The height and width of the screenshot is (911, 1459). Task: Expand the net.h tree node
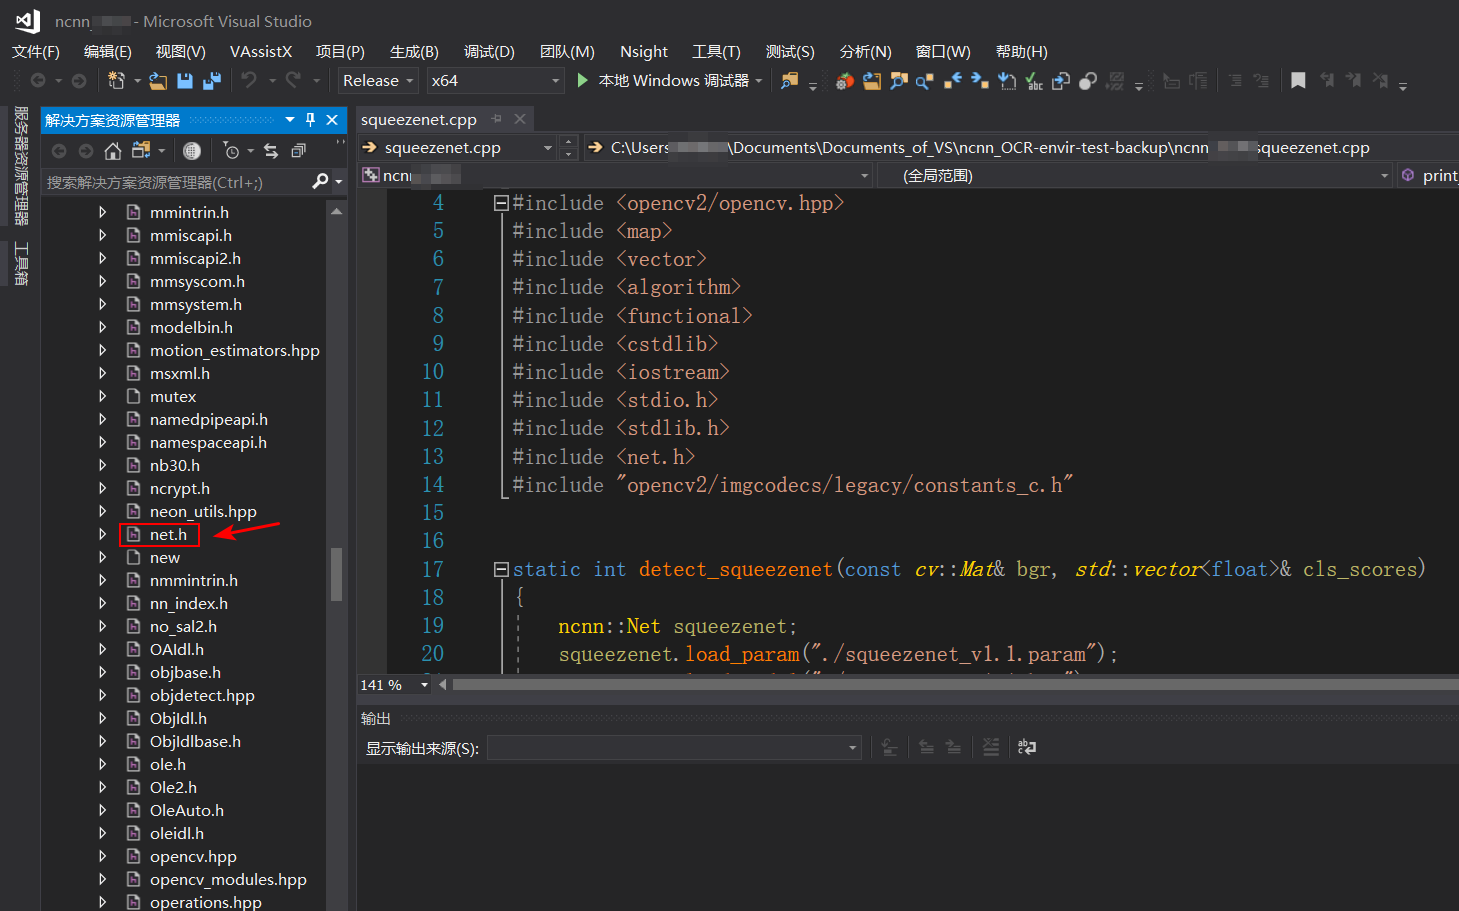(x=102, y=534)
